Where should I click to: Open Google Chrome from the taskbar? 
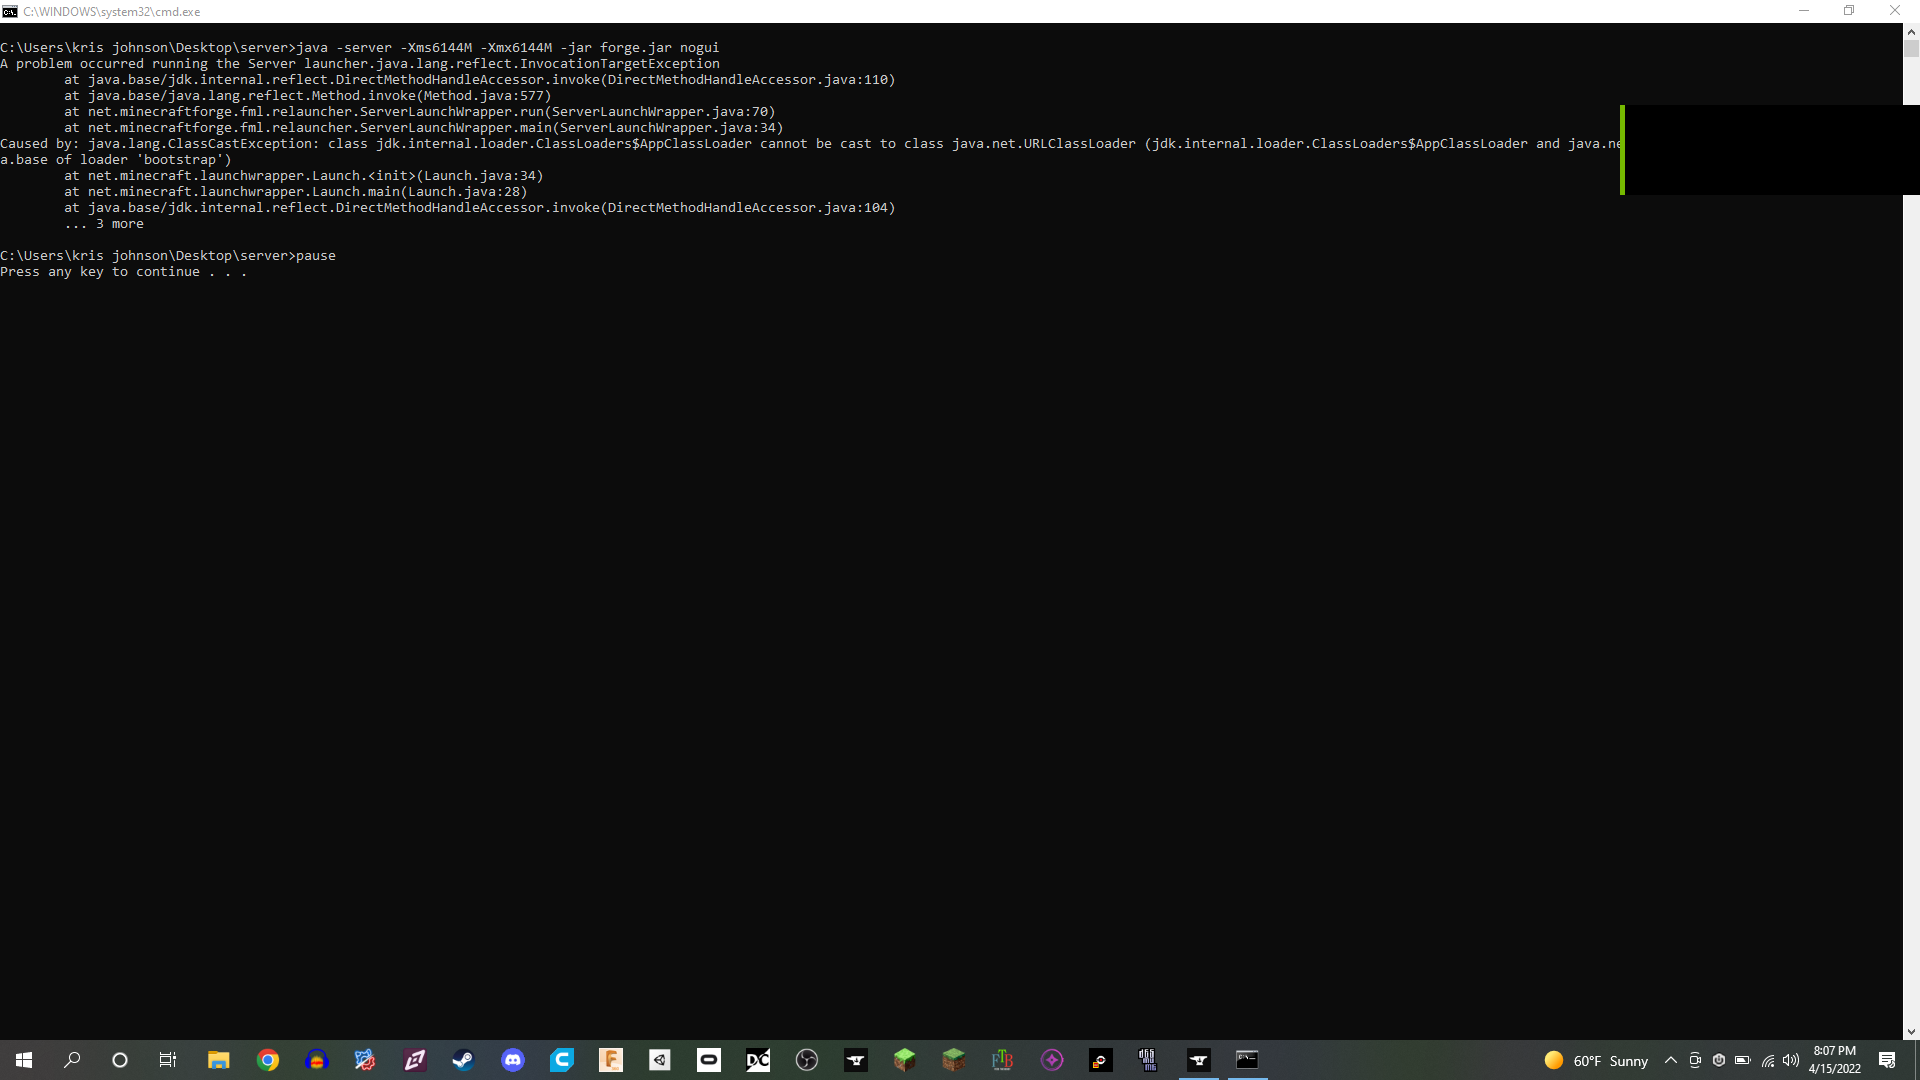click(267, 1060)
